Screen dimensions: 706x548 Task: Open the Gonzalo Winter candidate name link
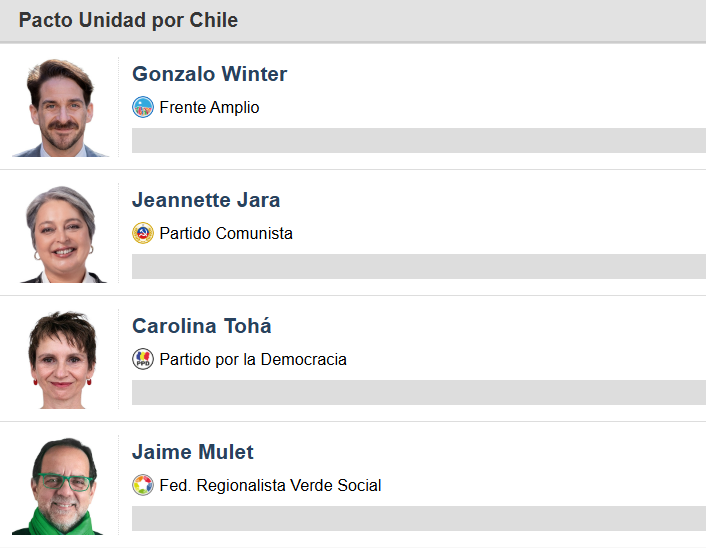[x=209, y=74]
